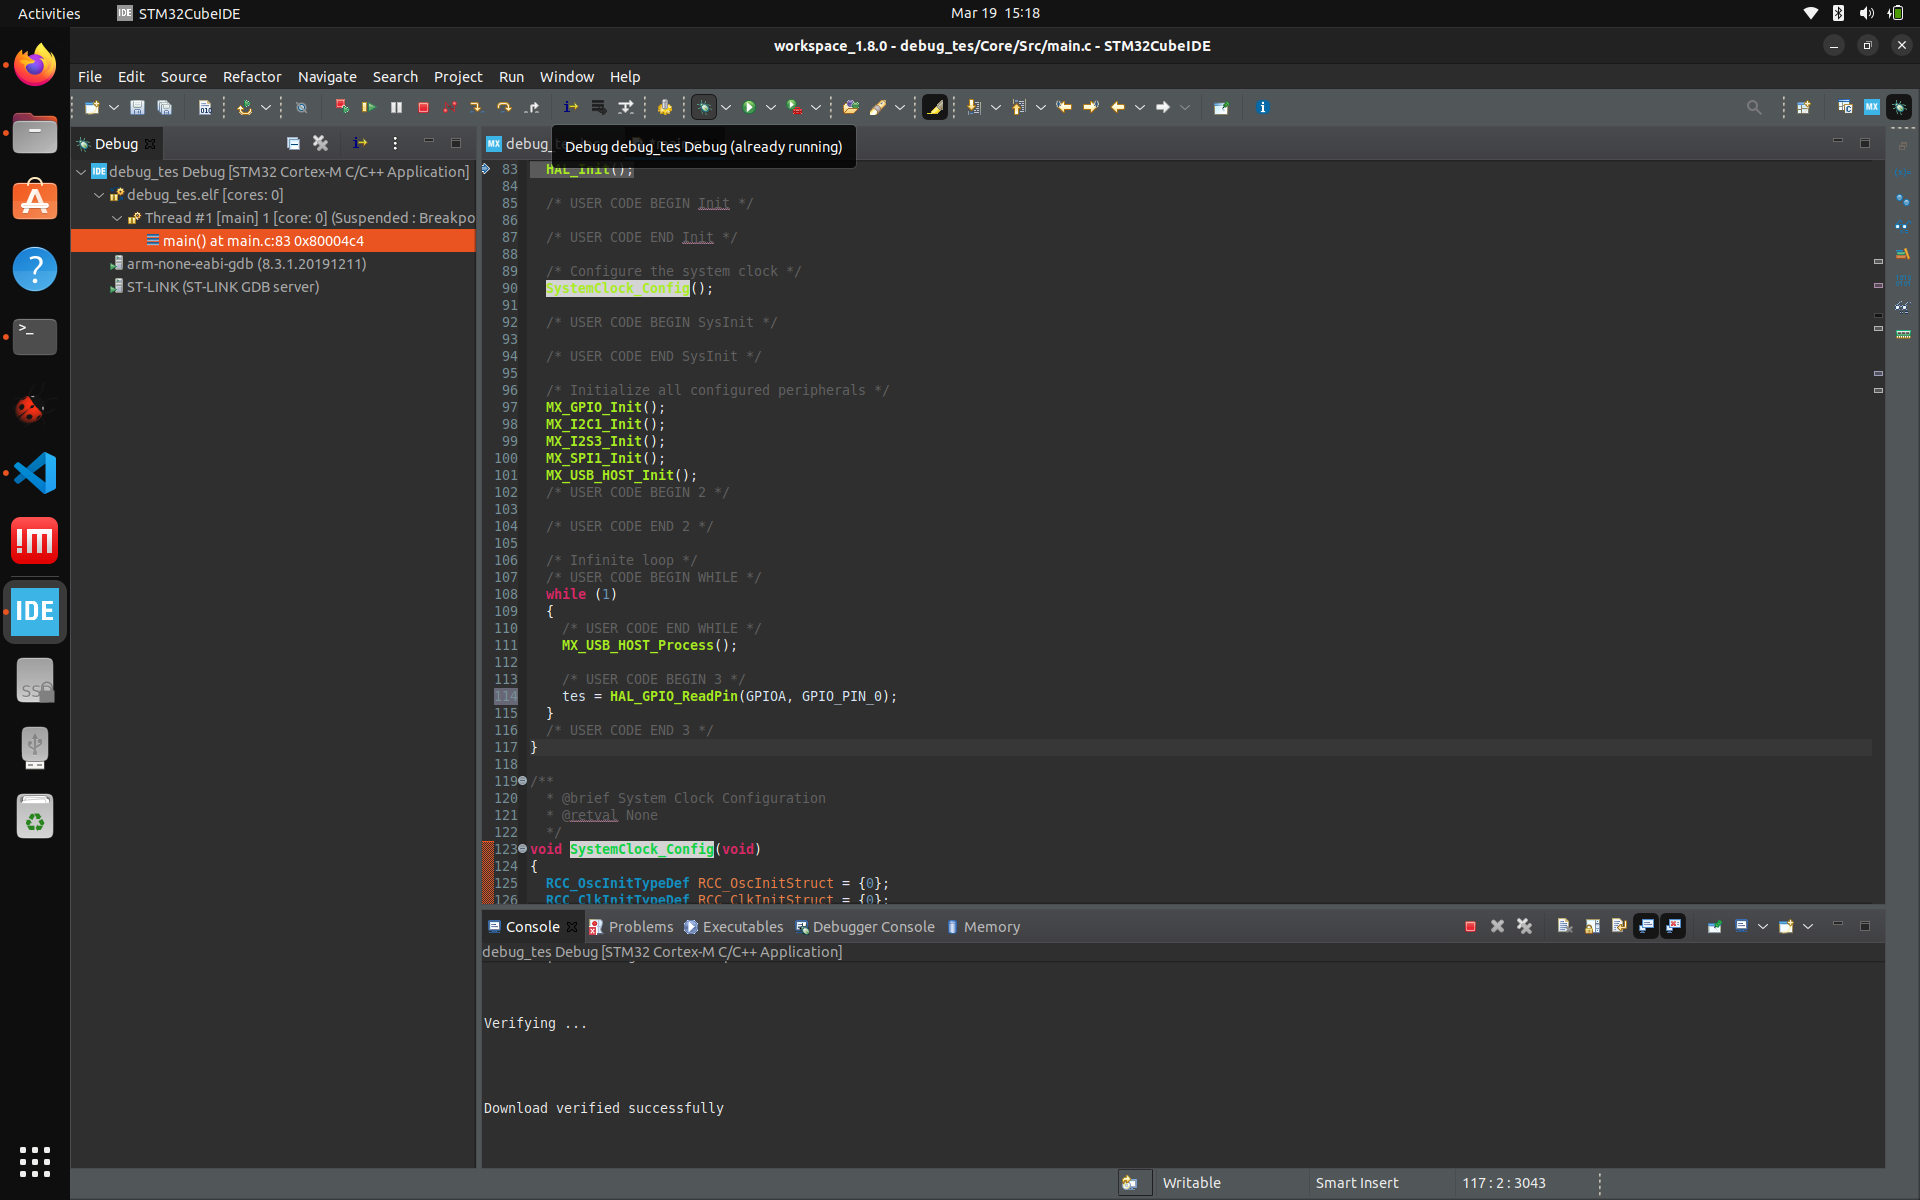Click the Step Return toolbar icon
Image resolution: width=1920 pixels, height=1200 pixels.
point(532,107)
